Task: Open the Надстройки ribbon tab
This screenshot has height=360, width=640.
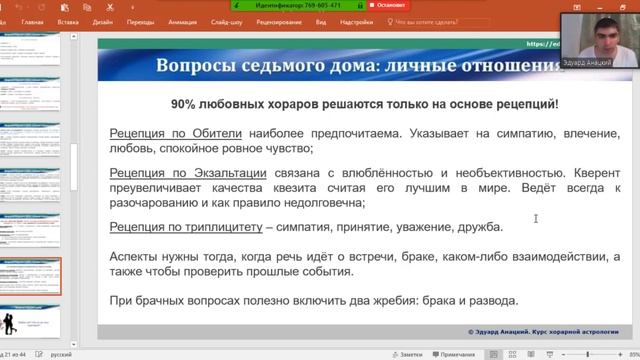Action: (356, 22)
